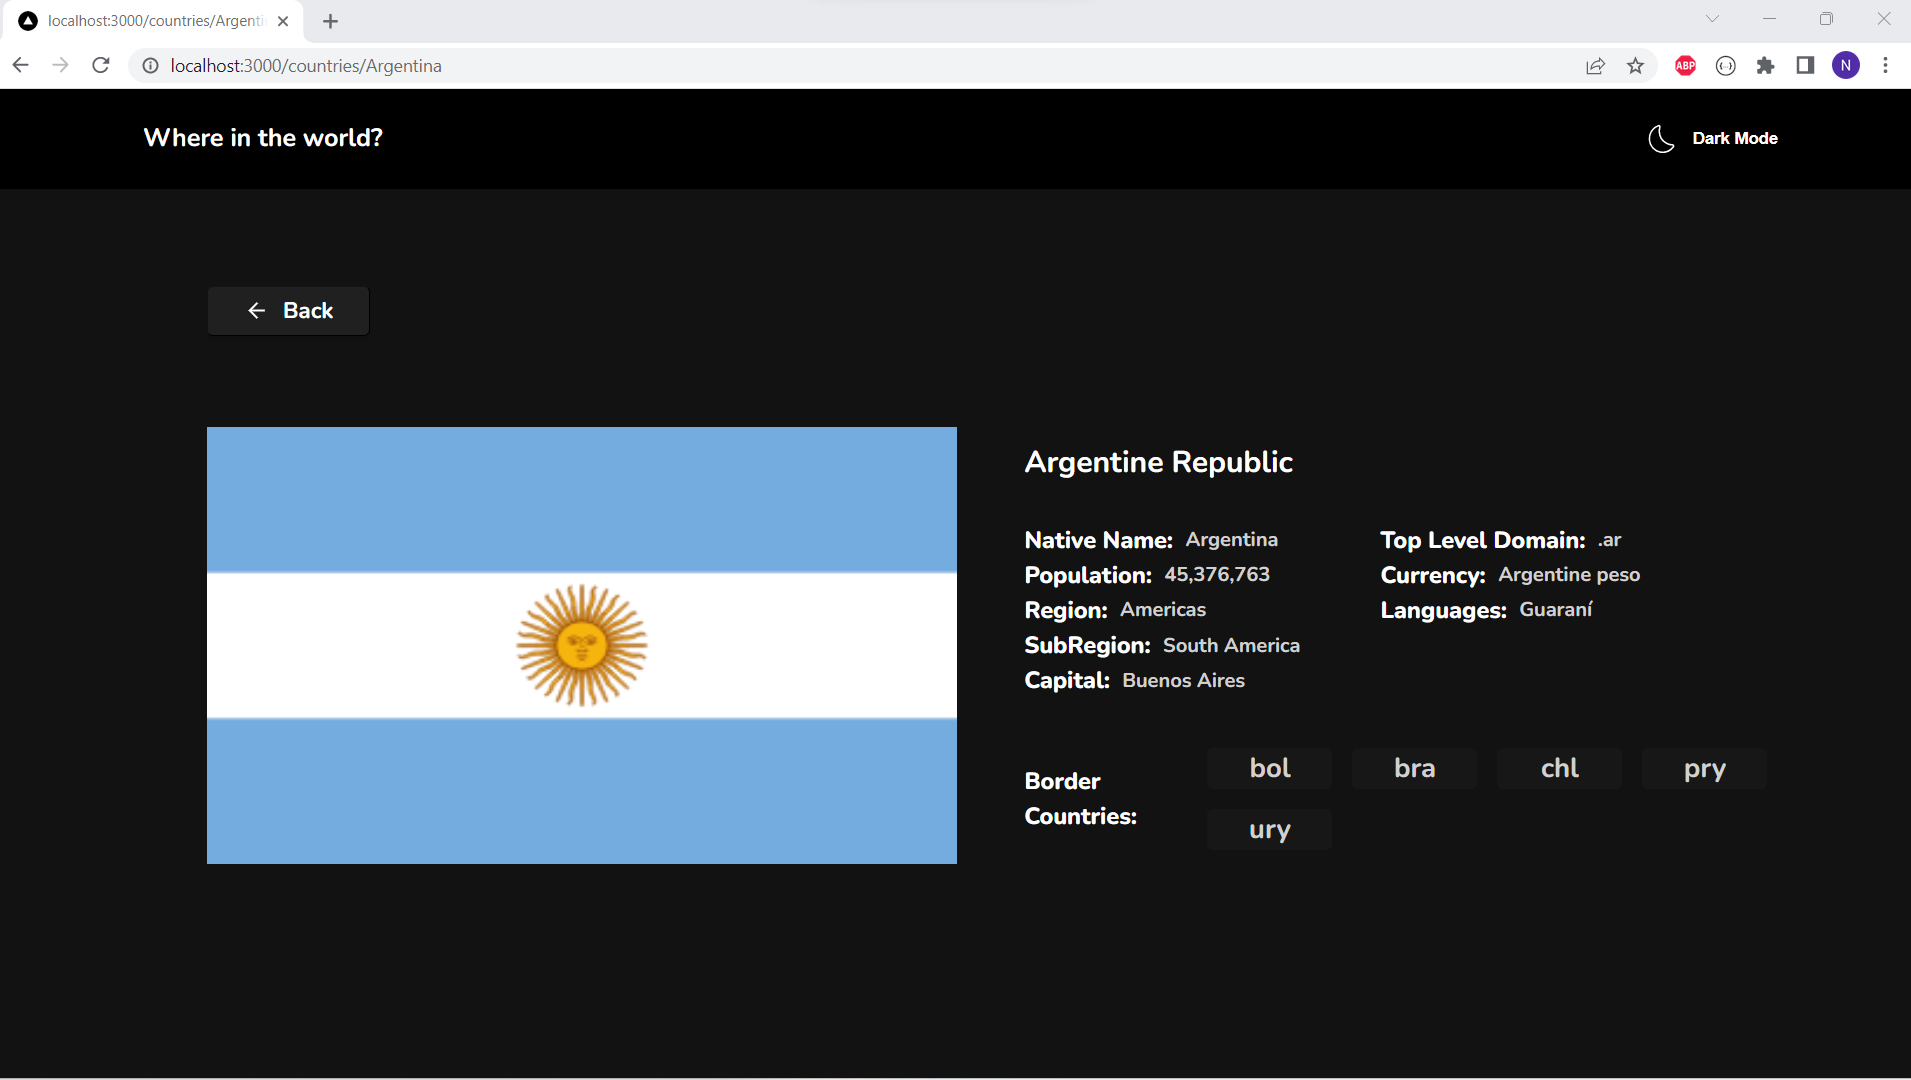Bookmark this page with star icon
Image resolution: width=1911 pixels, height=1080 pixels.
tap(1635, 66)
